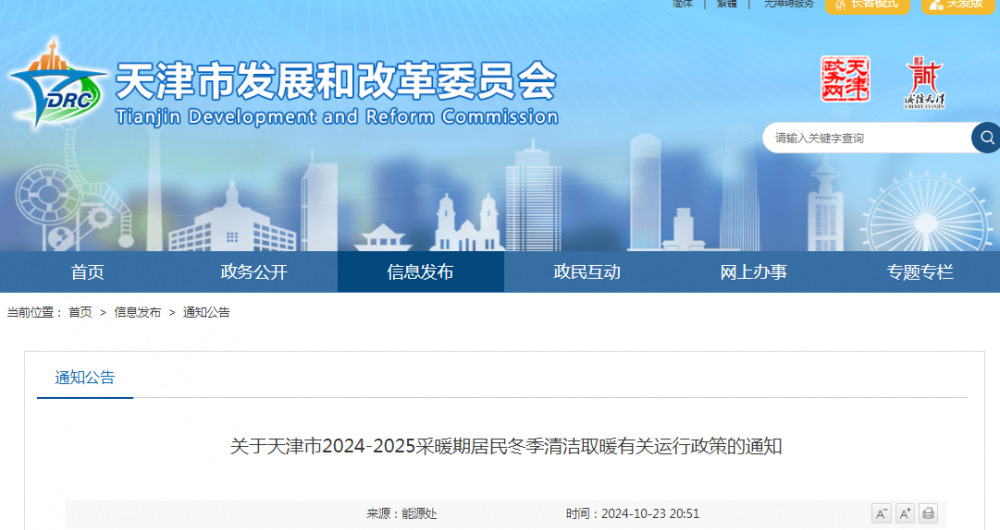
Task: Open 网上办事 navigation item
Action: click(753, 272)
